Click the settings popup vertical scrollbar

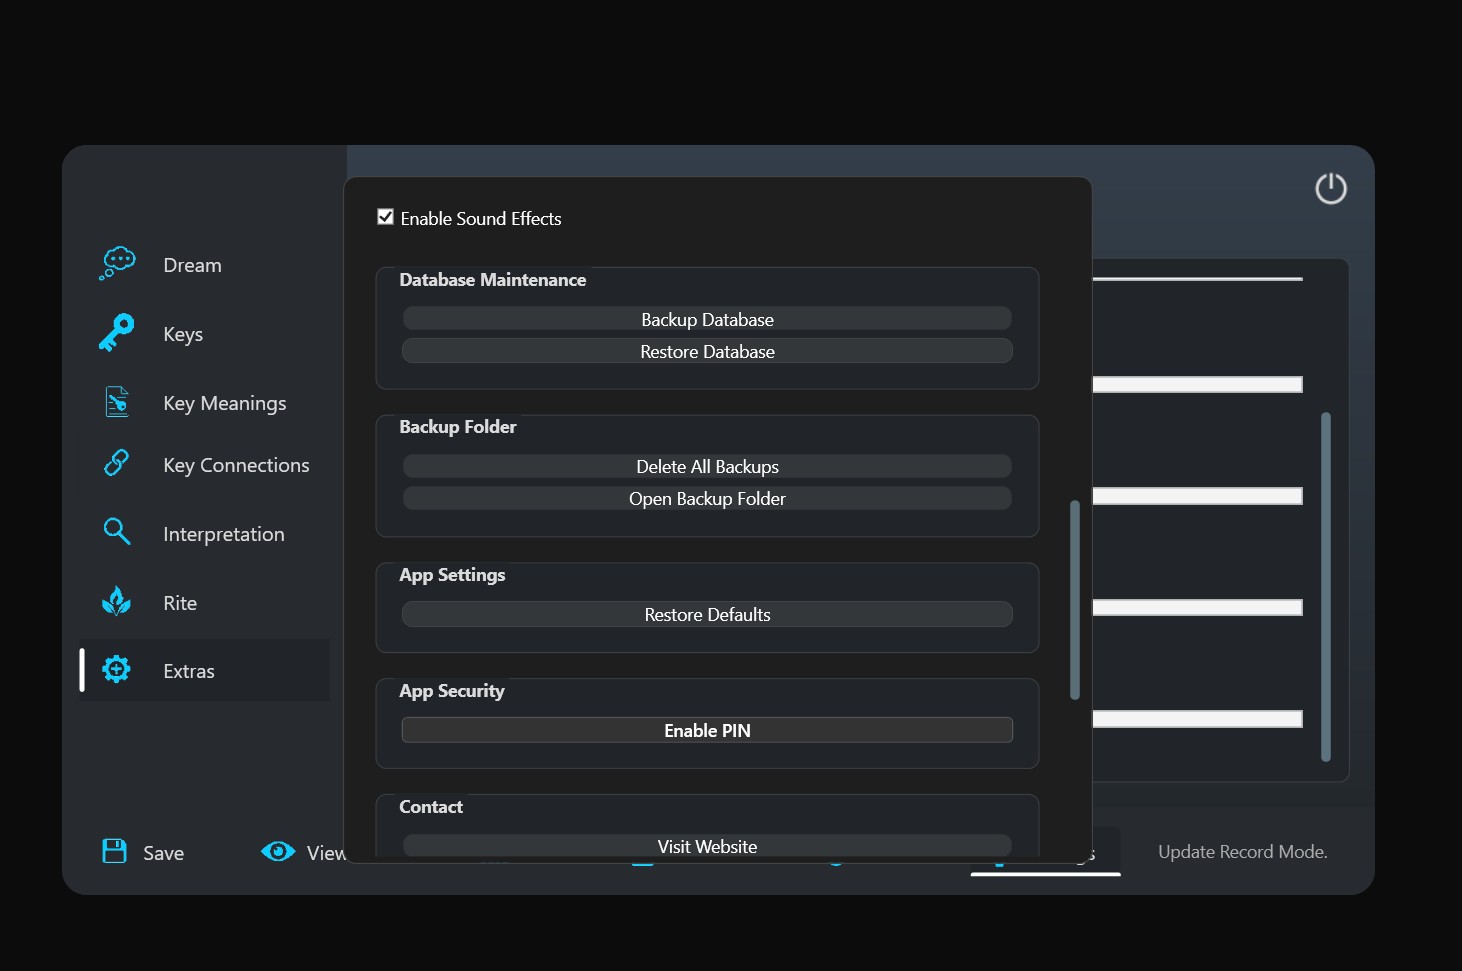click(1075, 600)
